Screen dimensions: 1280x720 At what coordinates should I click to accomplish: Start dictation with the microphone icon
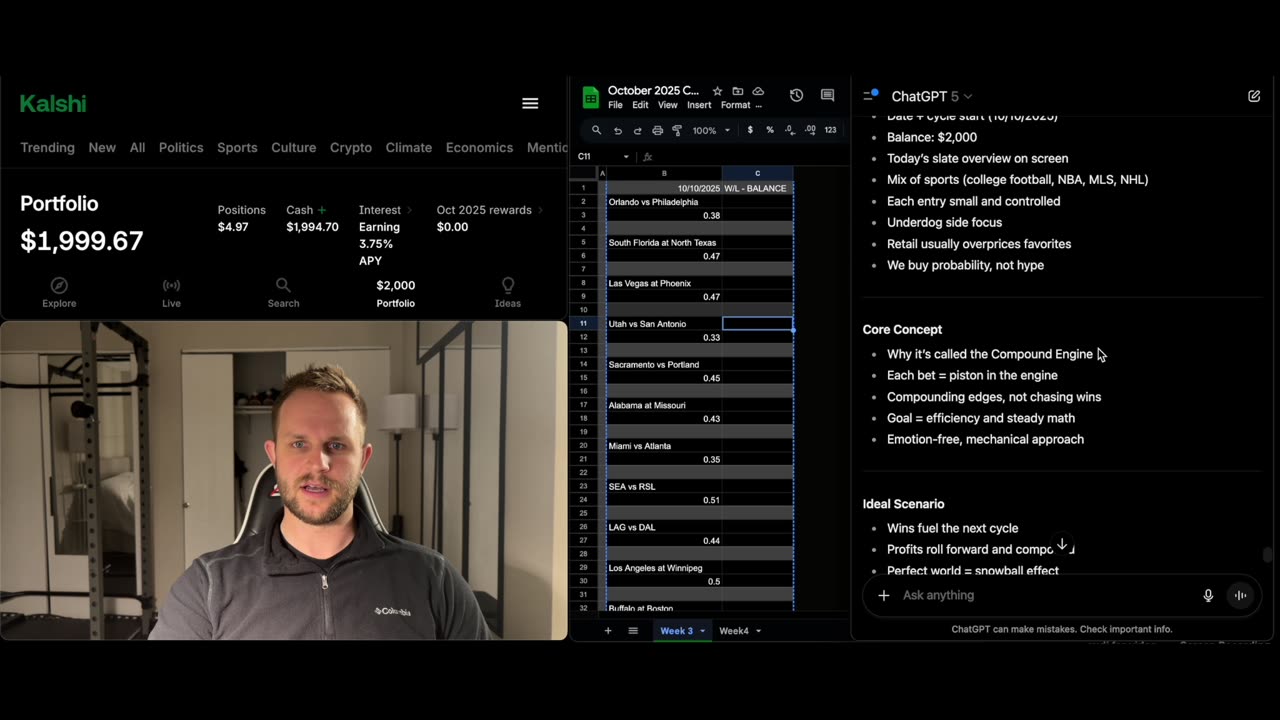pos(1208,595)
